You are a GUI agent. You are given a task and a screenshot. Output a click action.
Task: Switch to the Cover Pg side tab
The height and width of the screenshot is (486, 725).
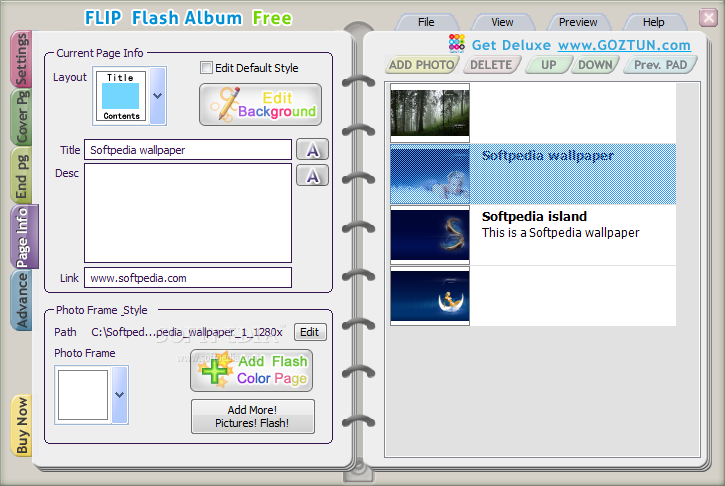pyautogui.click(x=22, y=117)
